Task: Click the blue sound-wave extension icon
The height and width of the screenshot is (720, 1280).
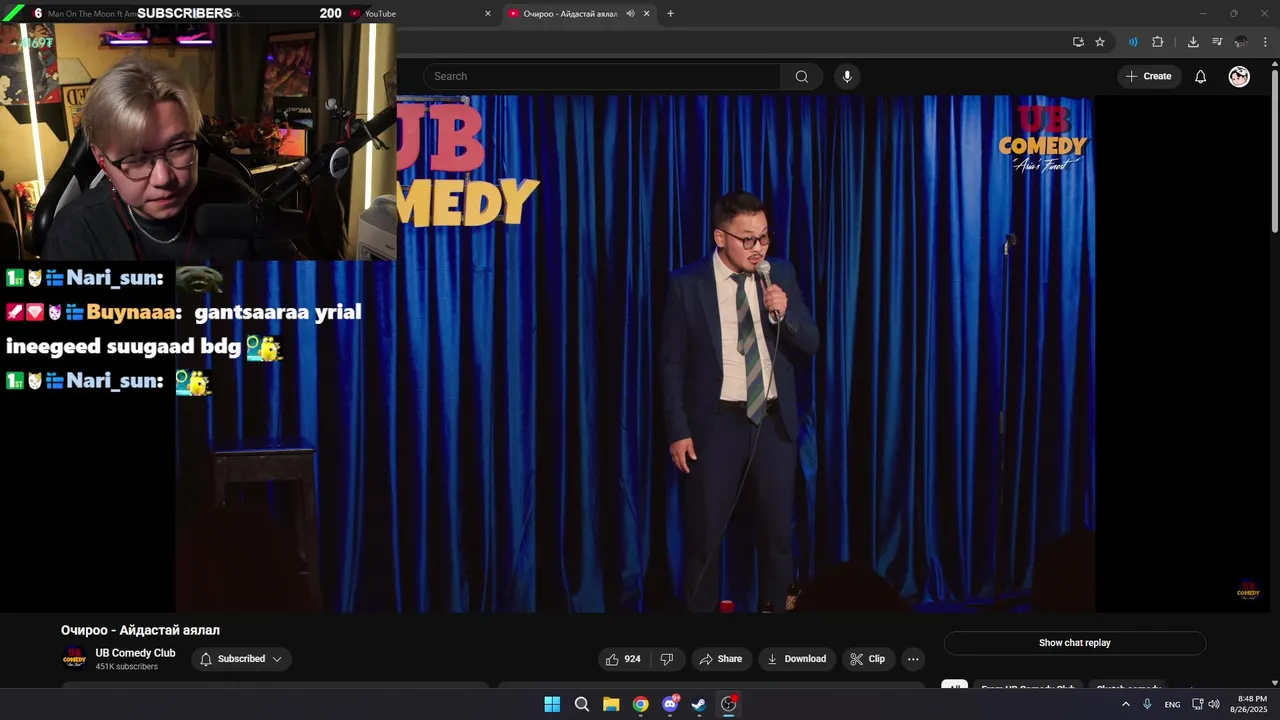Action: 1133,42
